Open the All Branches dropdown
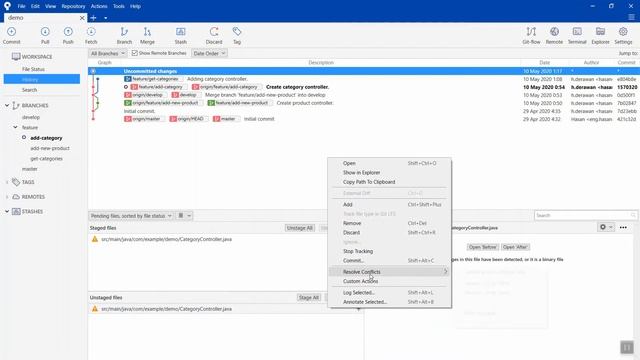Image resolution: width=640 pixels, height=360 pixels. pyautogui.click(x=108, y=53)
